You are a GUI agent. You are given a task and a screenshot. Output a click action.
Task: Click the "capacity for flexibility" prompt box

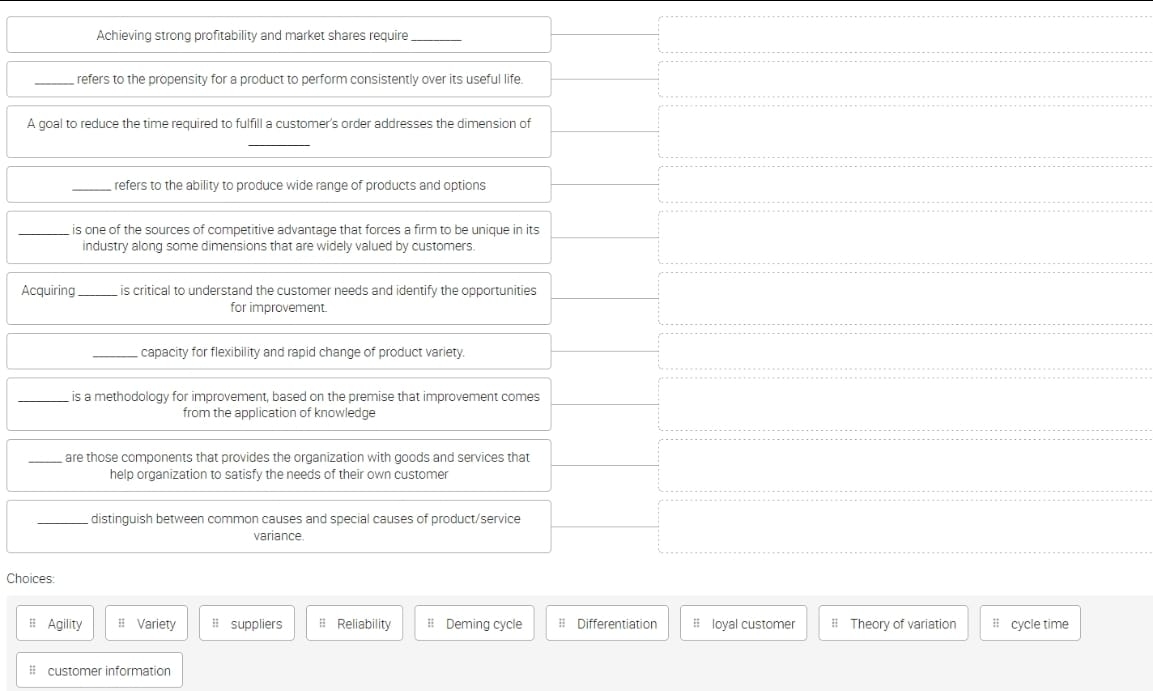pyautogui.click(x=278, y=352)
